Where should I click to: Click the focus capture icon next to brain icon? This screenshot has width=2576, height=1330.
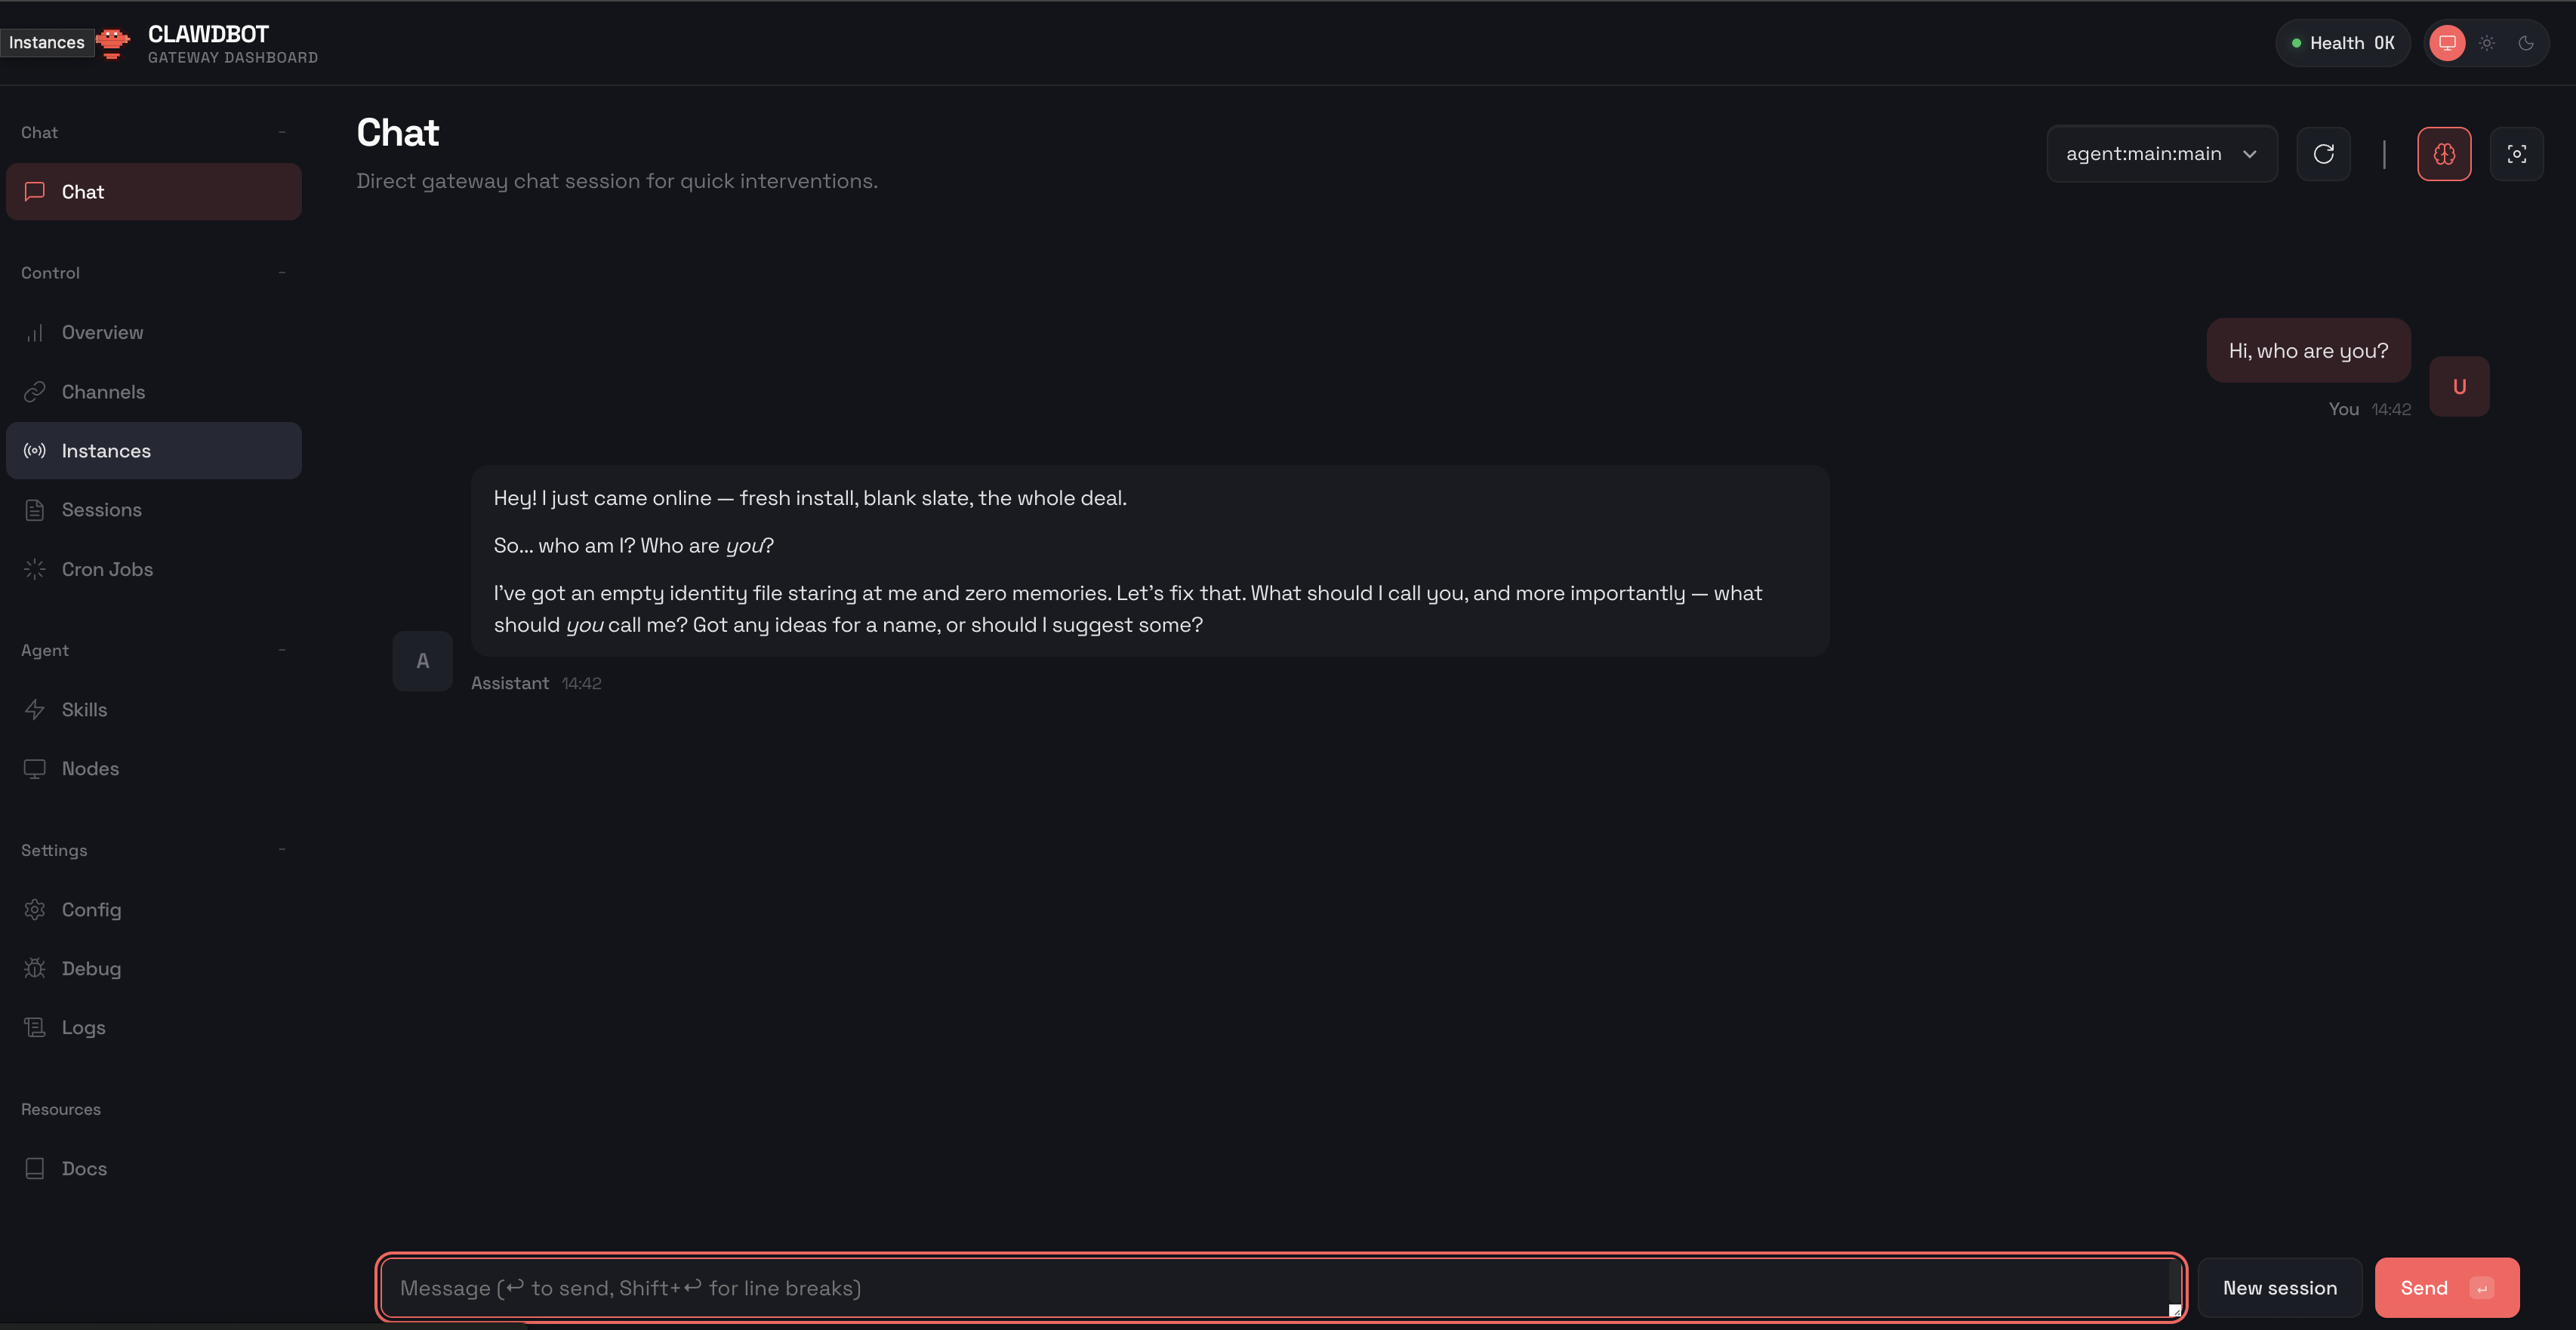click(2518, 153)
